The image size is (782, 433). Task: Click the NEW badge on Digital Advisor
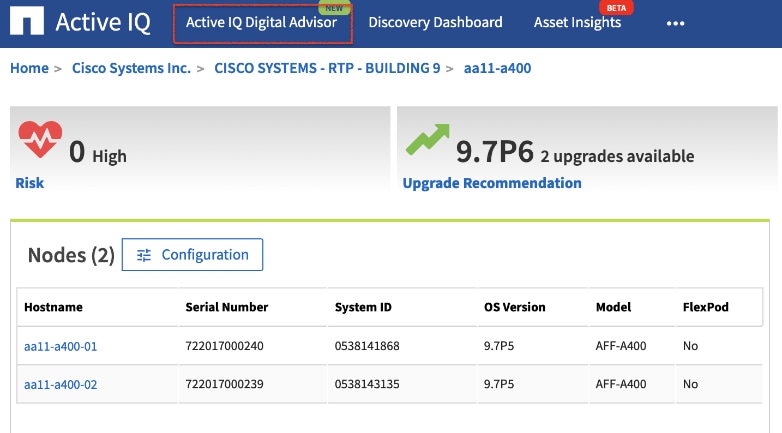coord(334,7)
